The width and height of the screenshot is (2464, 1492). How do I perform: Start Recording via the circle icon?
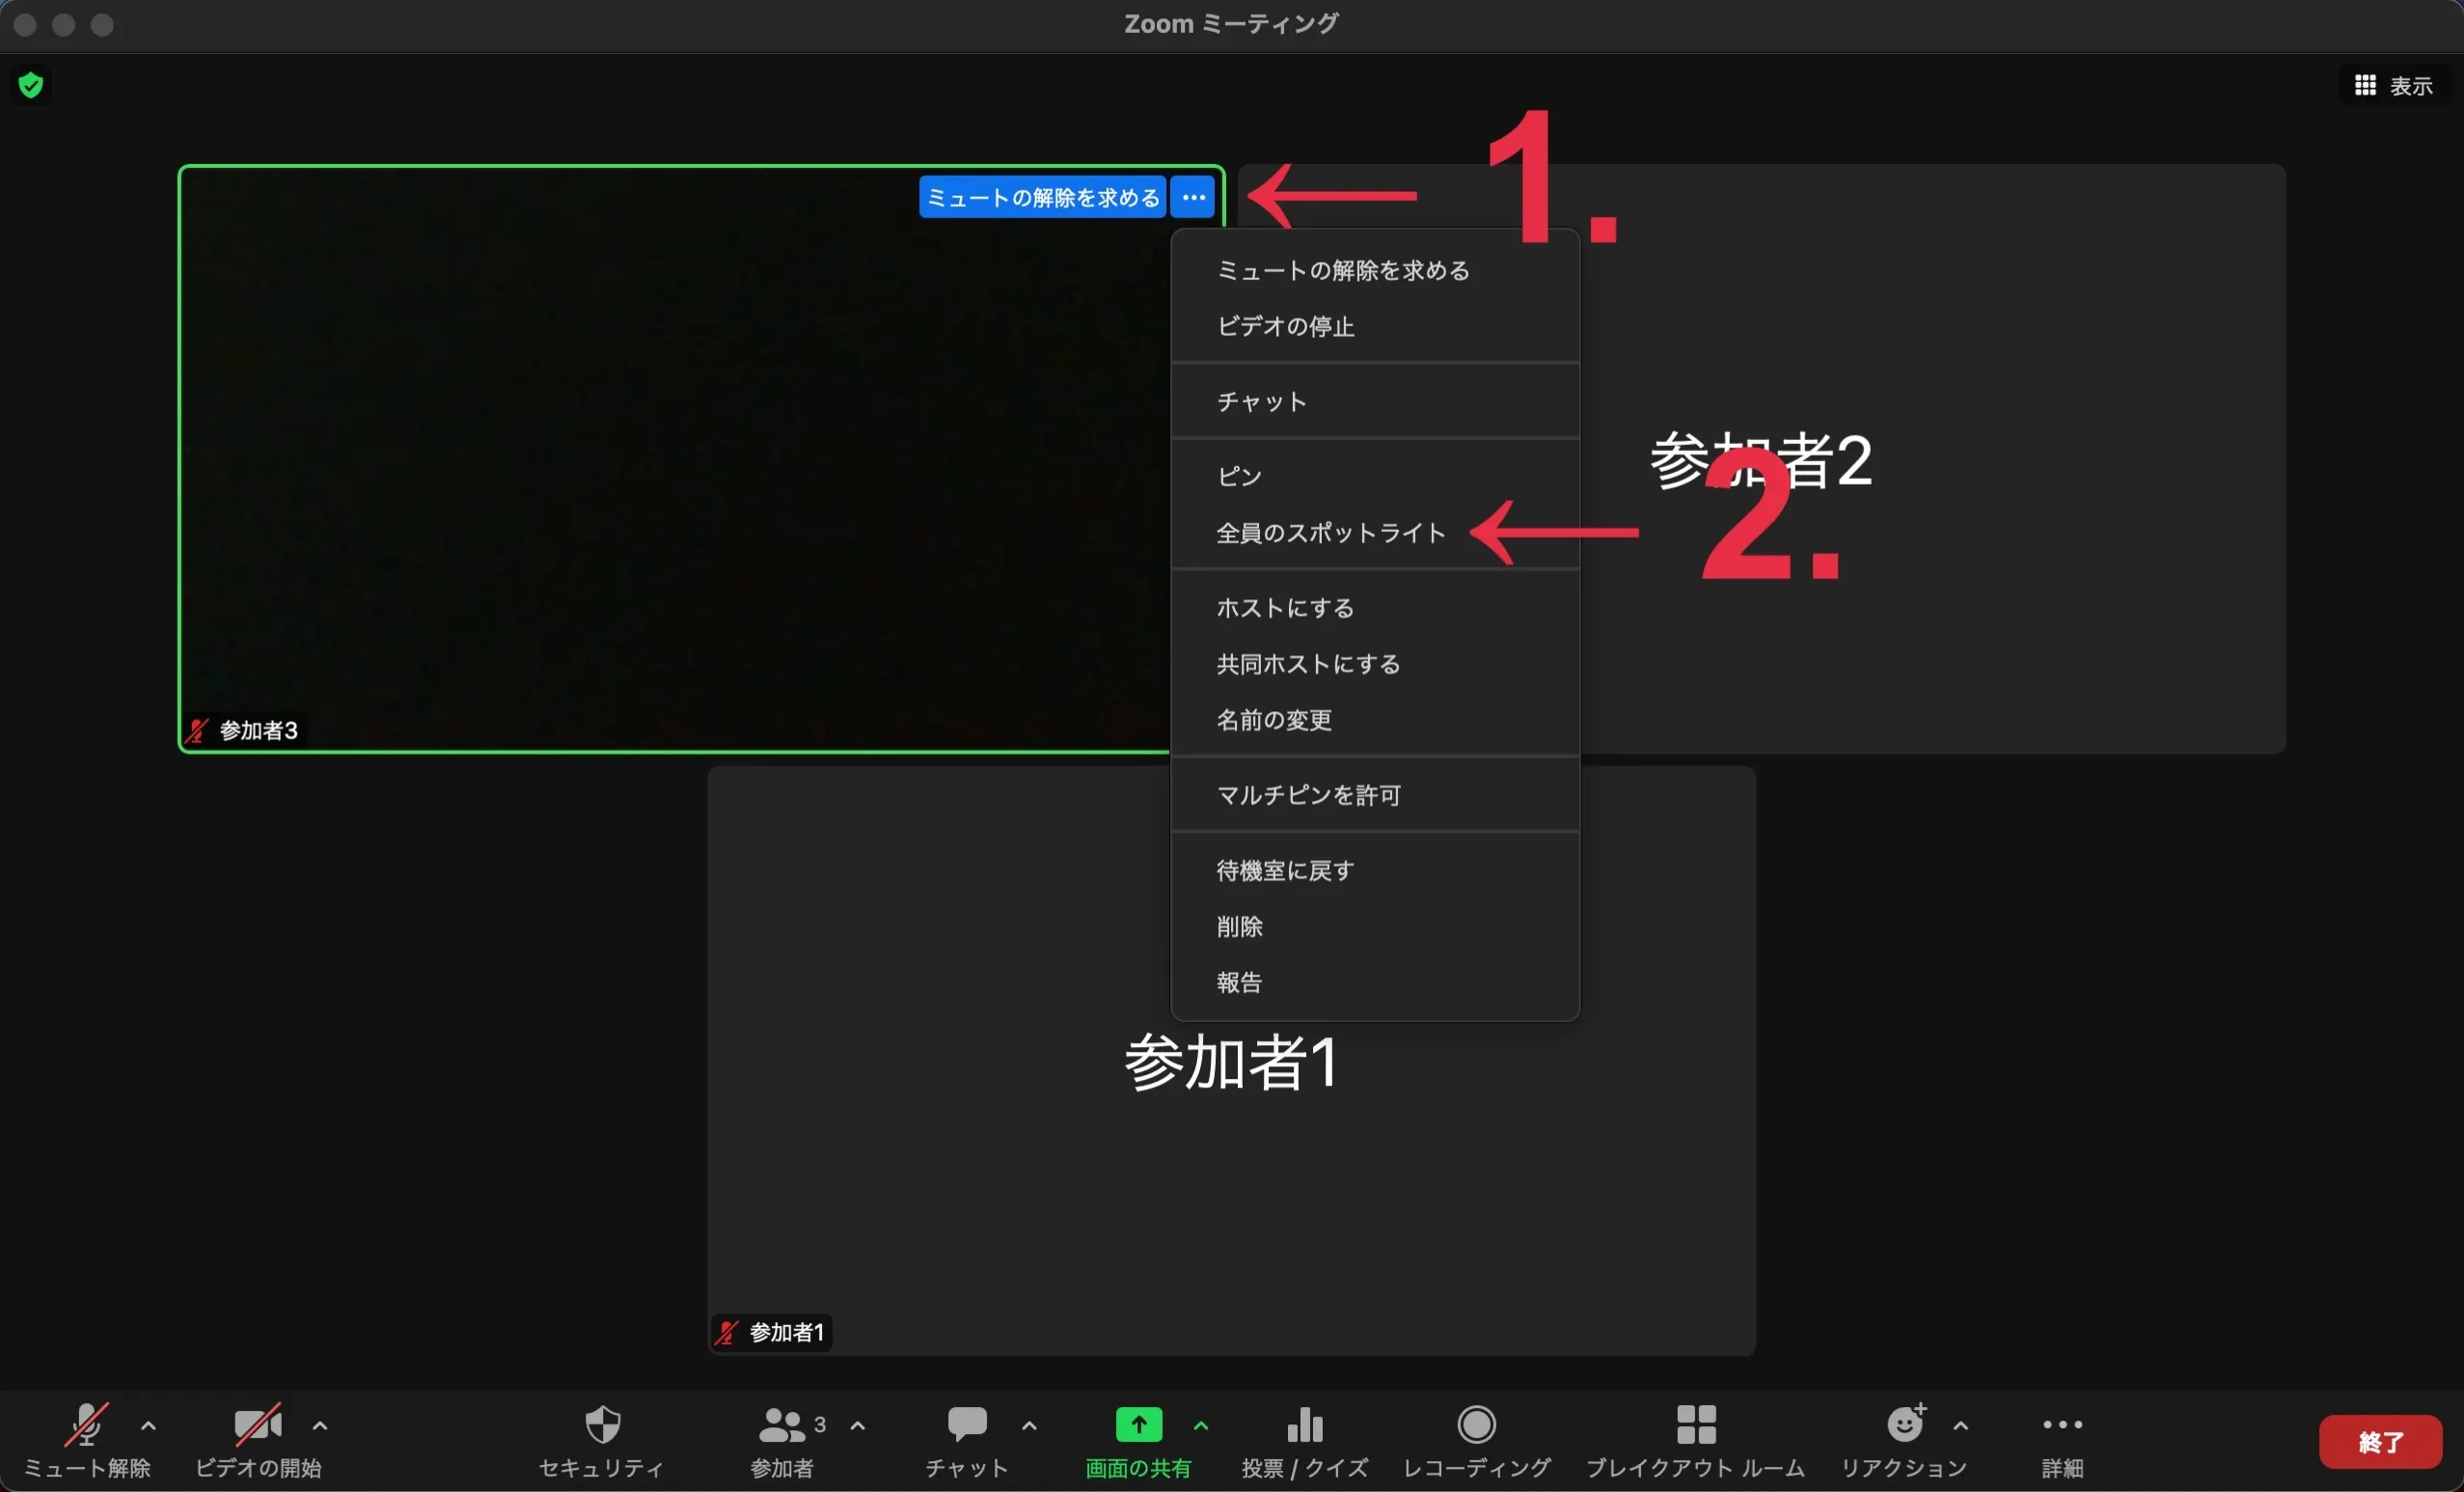pos(1476,1425)
